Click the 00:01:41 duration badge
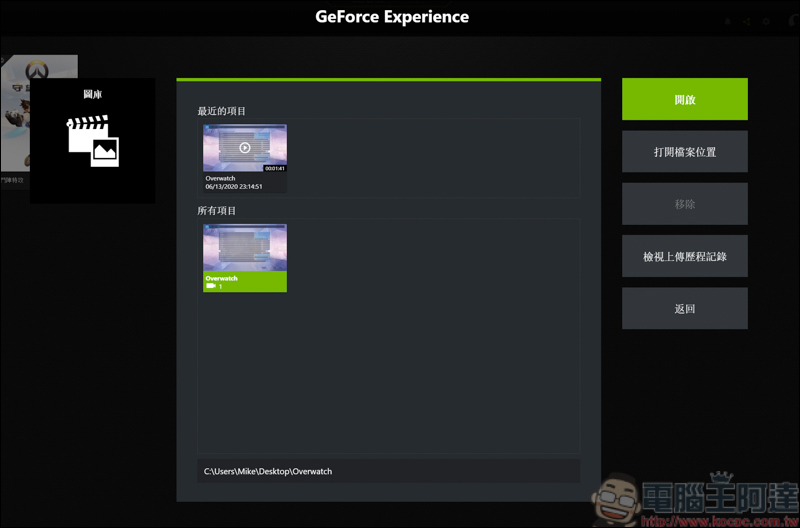 point(274,168)
